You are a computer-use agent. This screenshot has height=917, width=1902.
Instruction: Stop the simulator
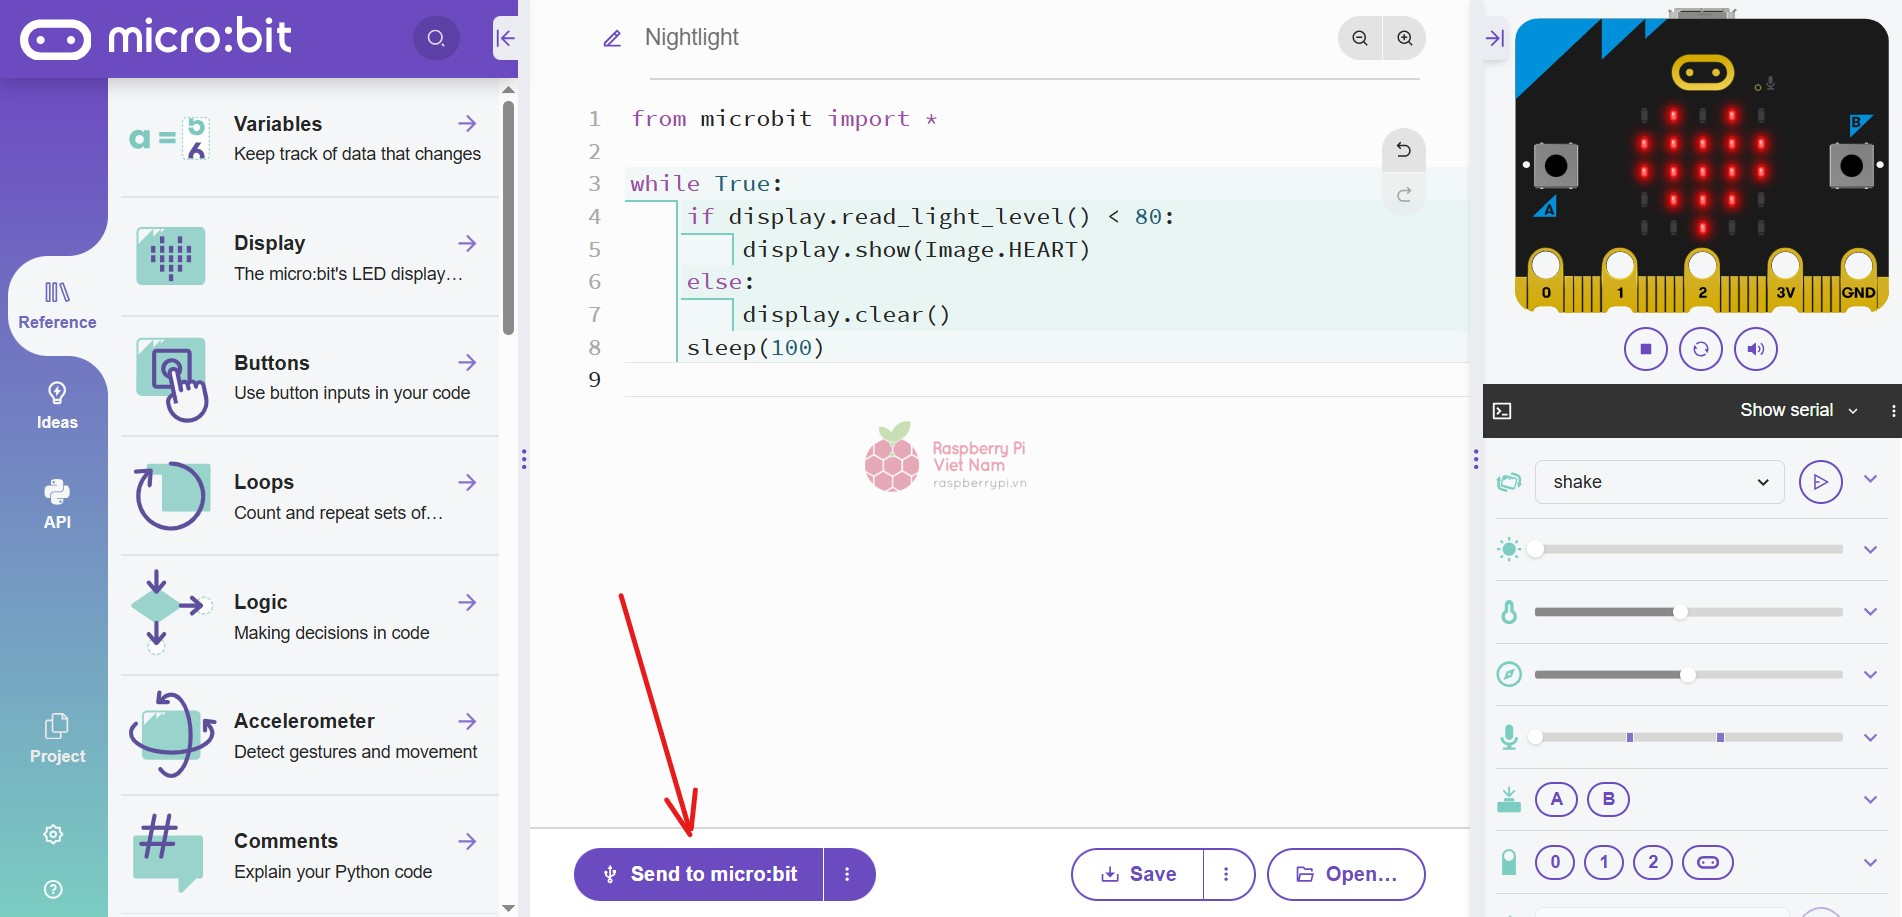click(1645, 349)
